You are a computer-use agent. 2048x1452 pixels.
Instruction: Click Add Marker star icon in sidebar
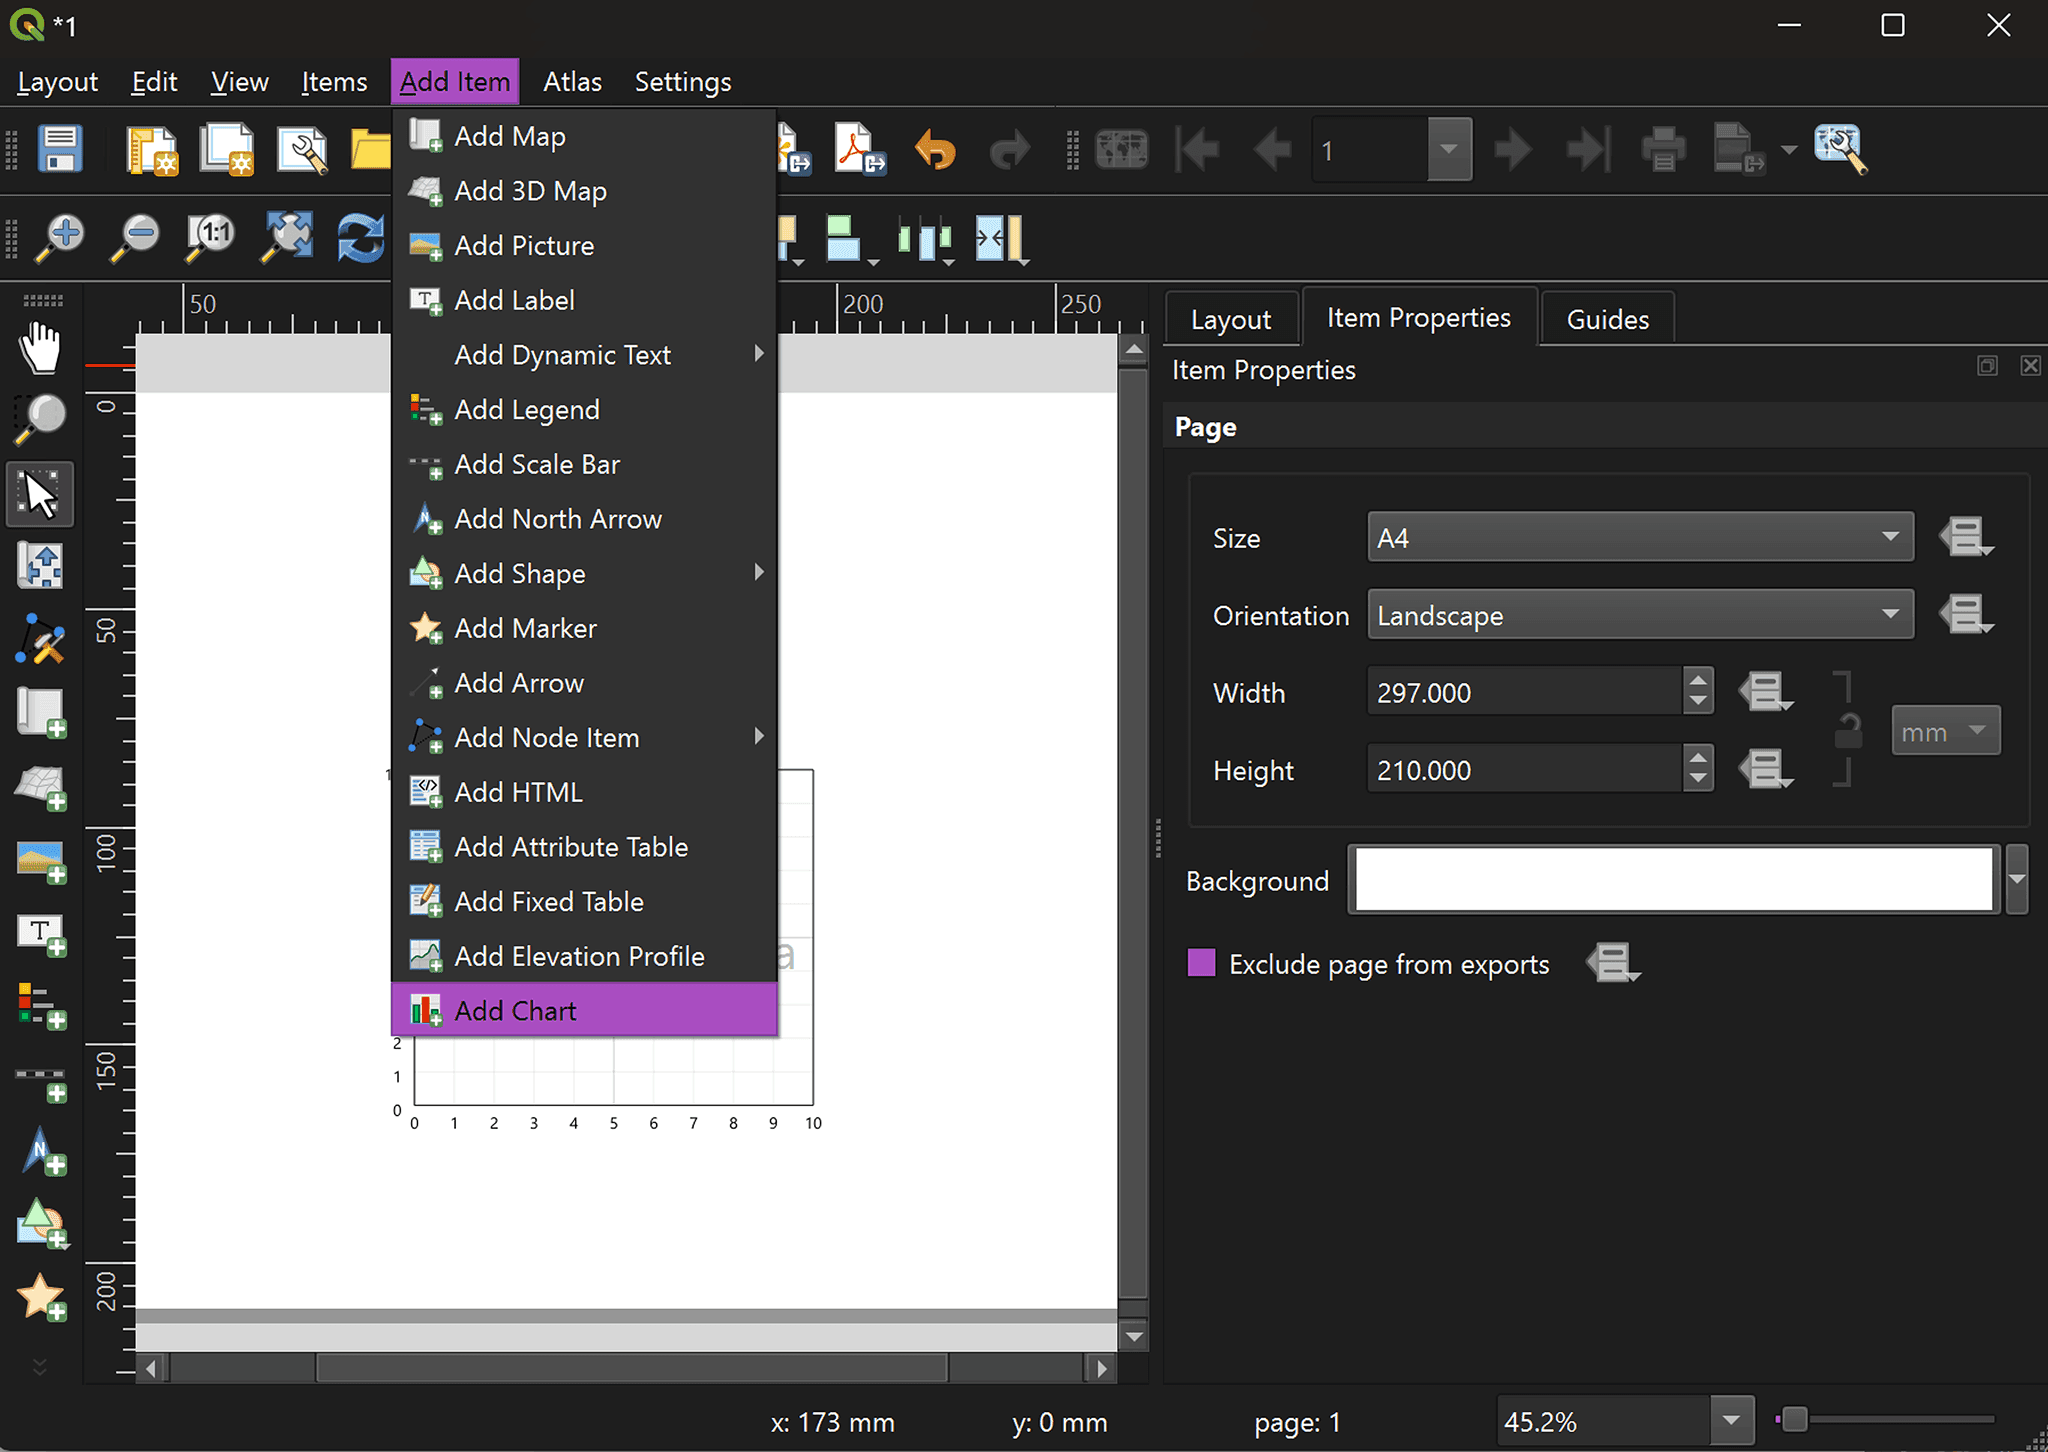tap(42, 1297)
